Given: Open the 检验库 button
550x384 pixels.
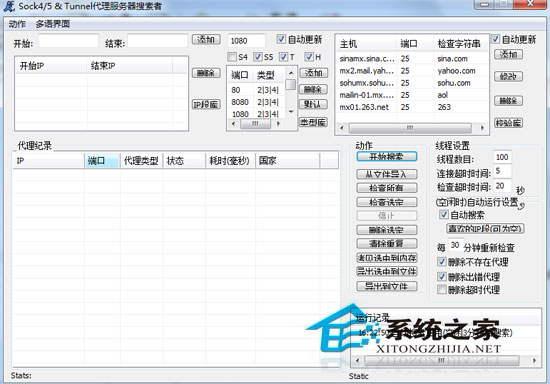Looking at the screenshot, I should pyautogui.click(x=509, y=123).
